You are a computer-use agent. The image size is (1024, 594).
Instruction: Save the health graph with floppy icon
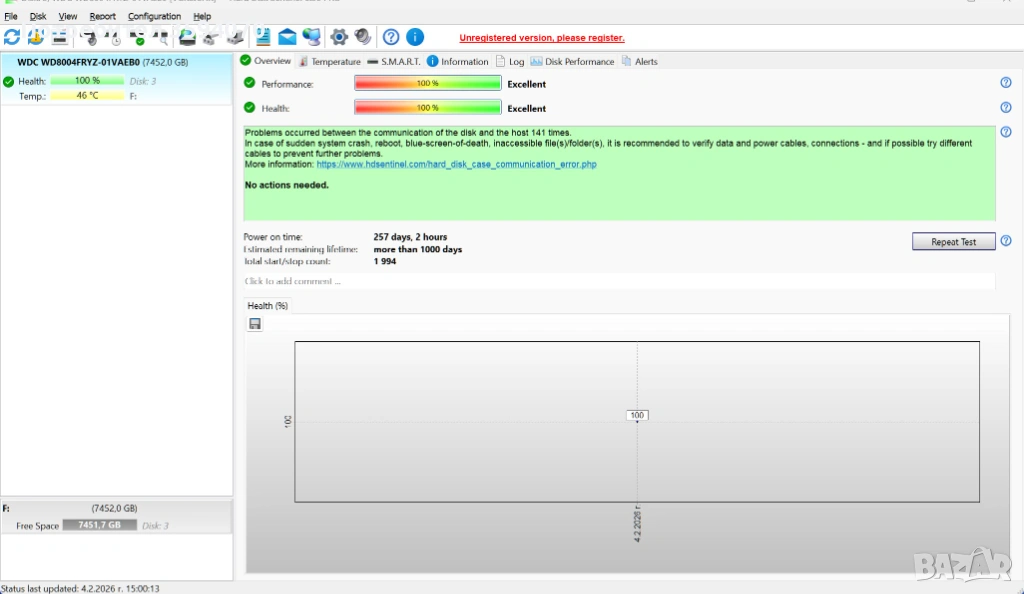pyautogui.click(x=255, y=324)
